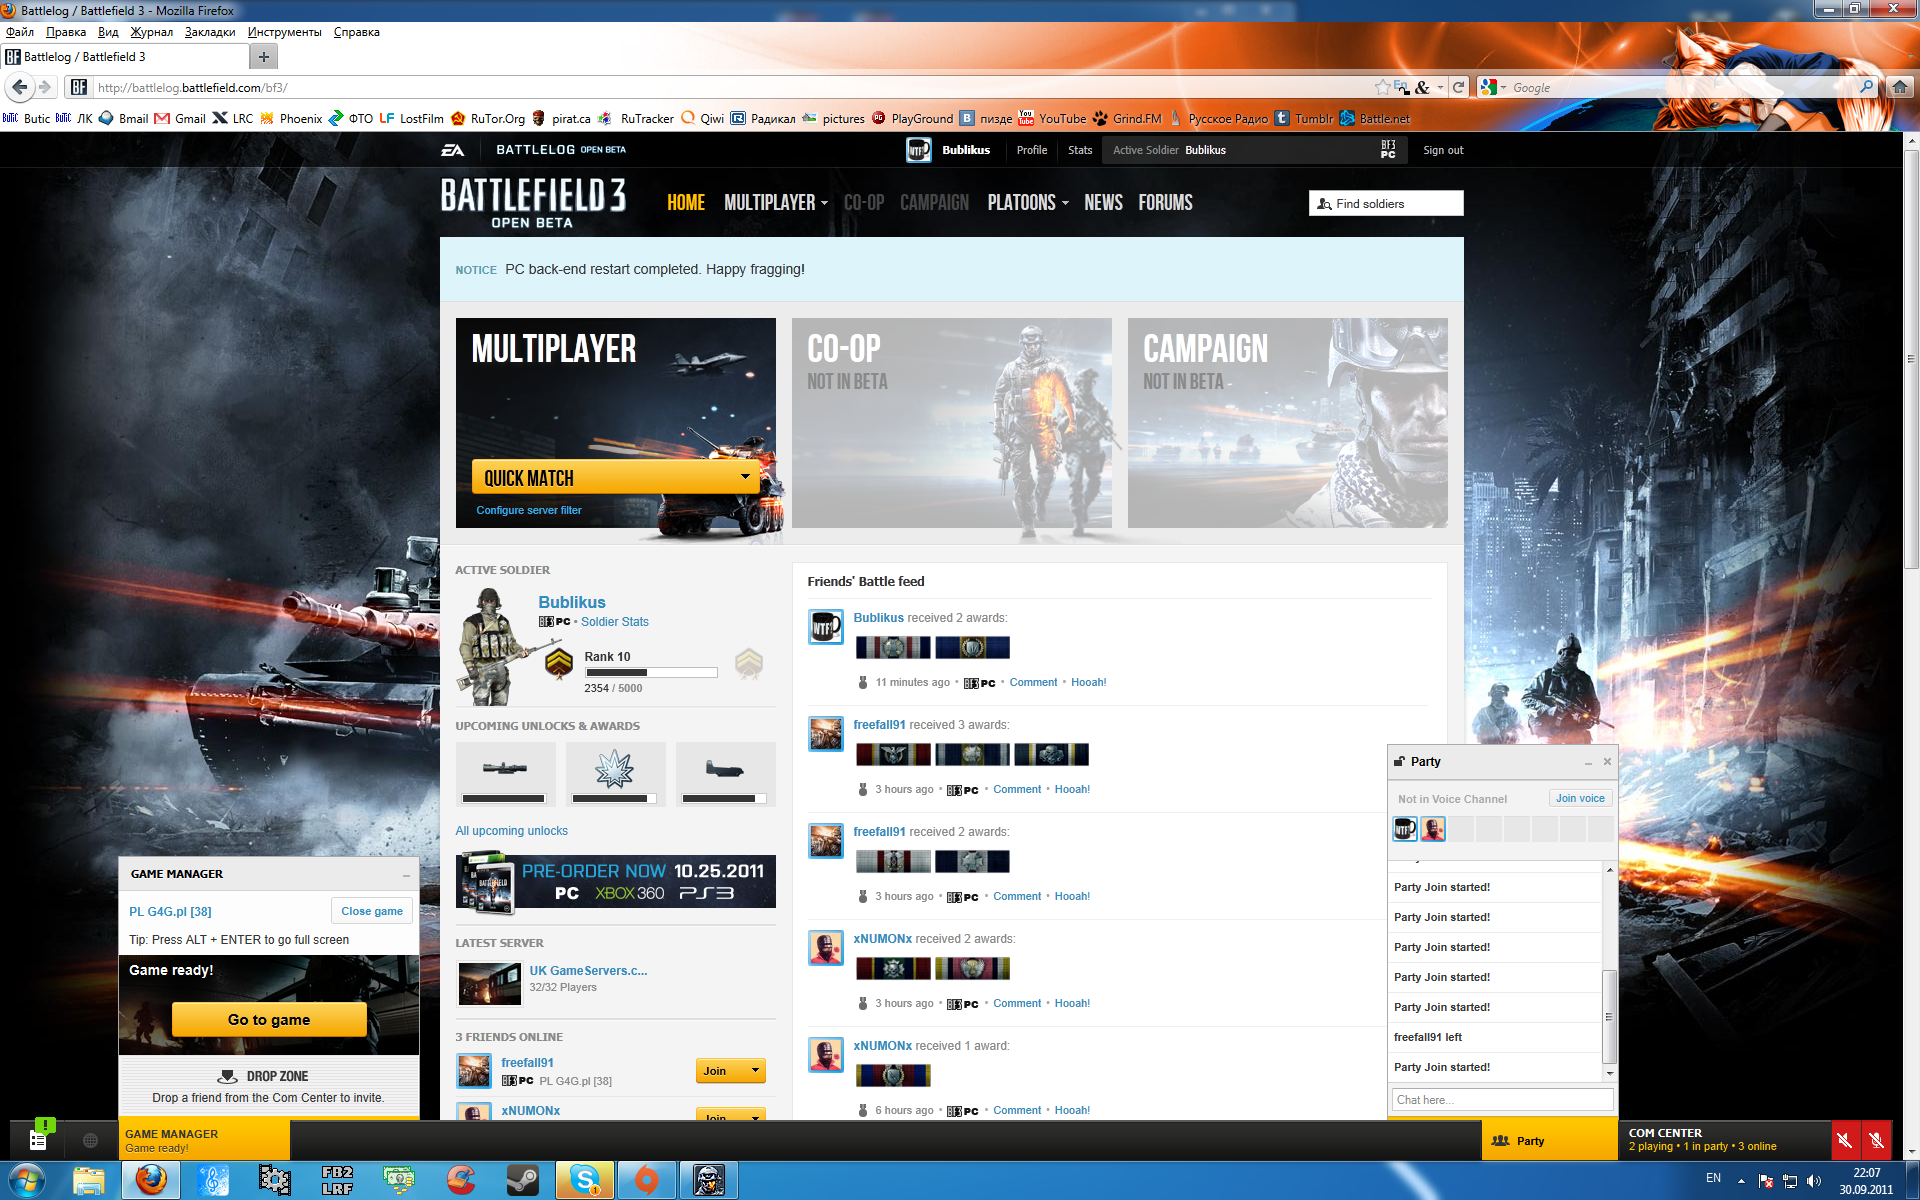Image resolution: width=1920 pixels, height=1200 pixels.
Task: Click the third upcoming unlock weapon icon
Action: 724,768
